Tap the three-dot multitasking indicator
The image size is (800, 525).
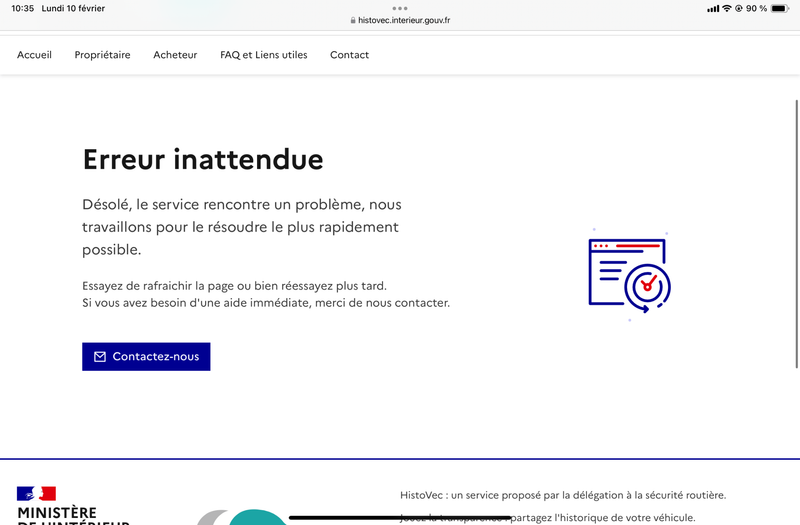(400, 8)
